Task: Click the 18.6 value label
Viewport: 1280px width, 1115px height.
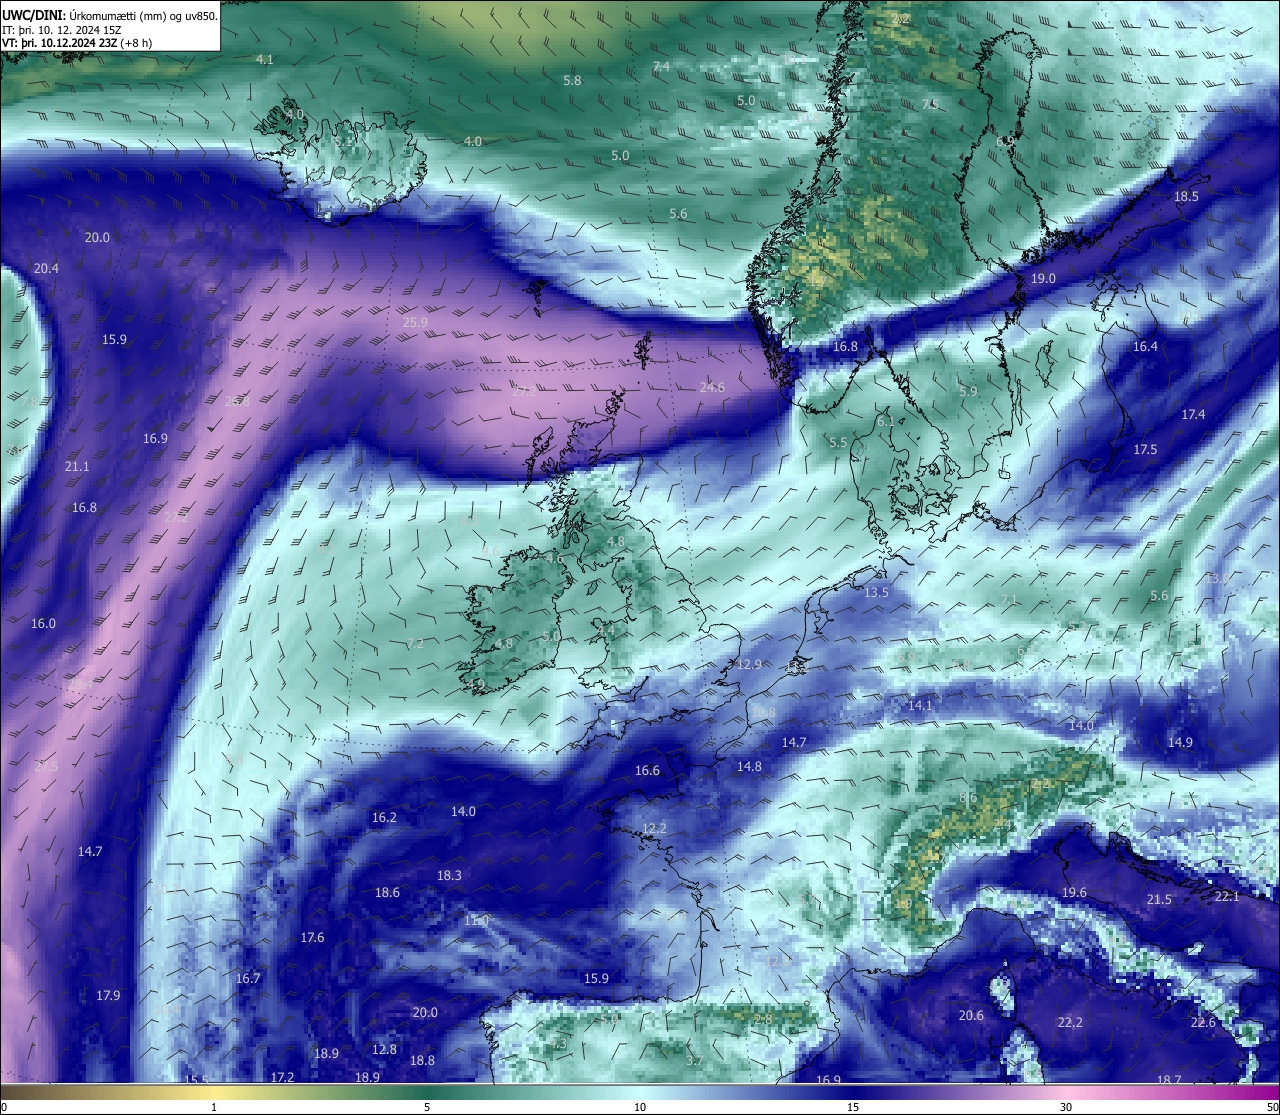Action: 387,892
